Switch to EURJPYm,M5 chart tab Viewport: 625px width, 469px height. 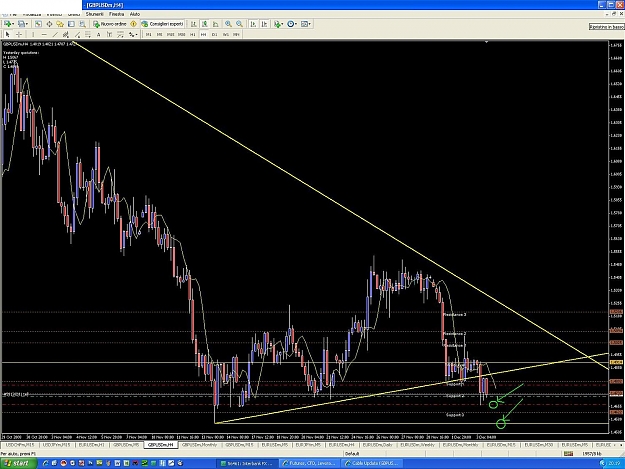[x=310, y=444]
